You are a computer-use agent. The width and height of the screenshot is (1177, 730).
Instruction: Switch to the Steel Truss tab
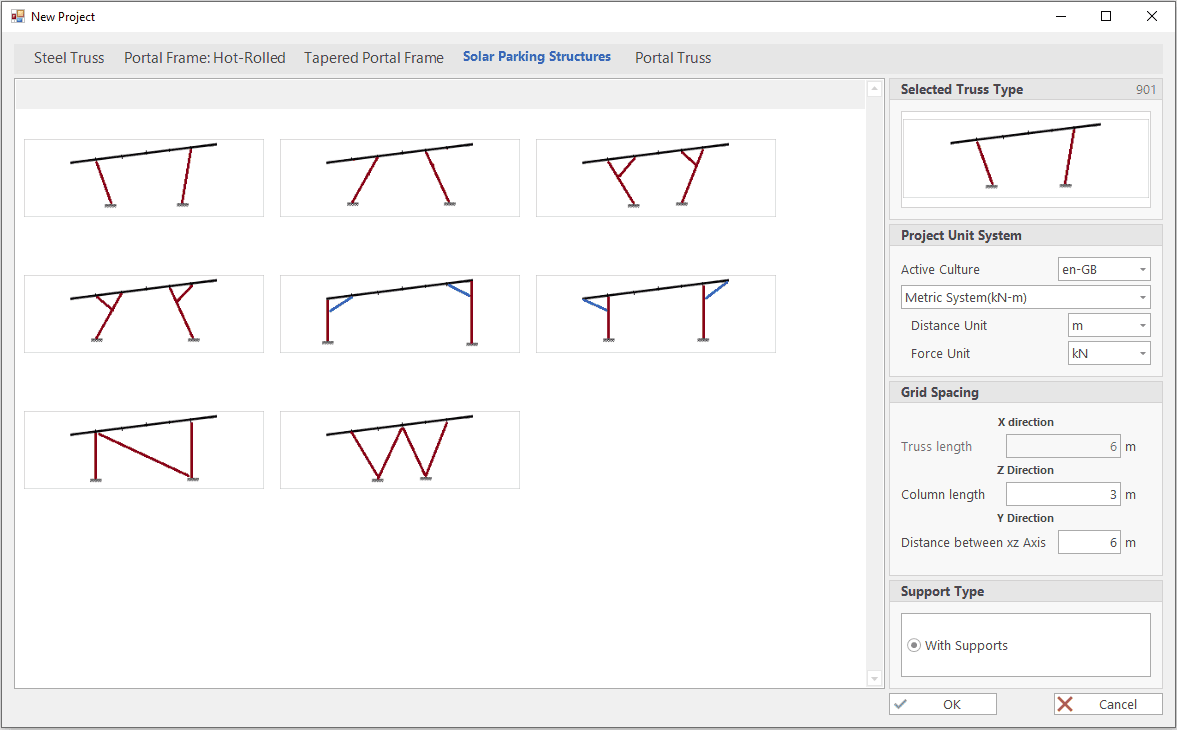pyautogui.click(x=69, y=58)
